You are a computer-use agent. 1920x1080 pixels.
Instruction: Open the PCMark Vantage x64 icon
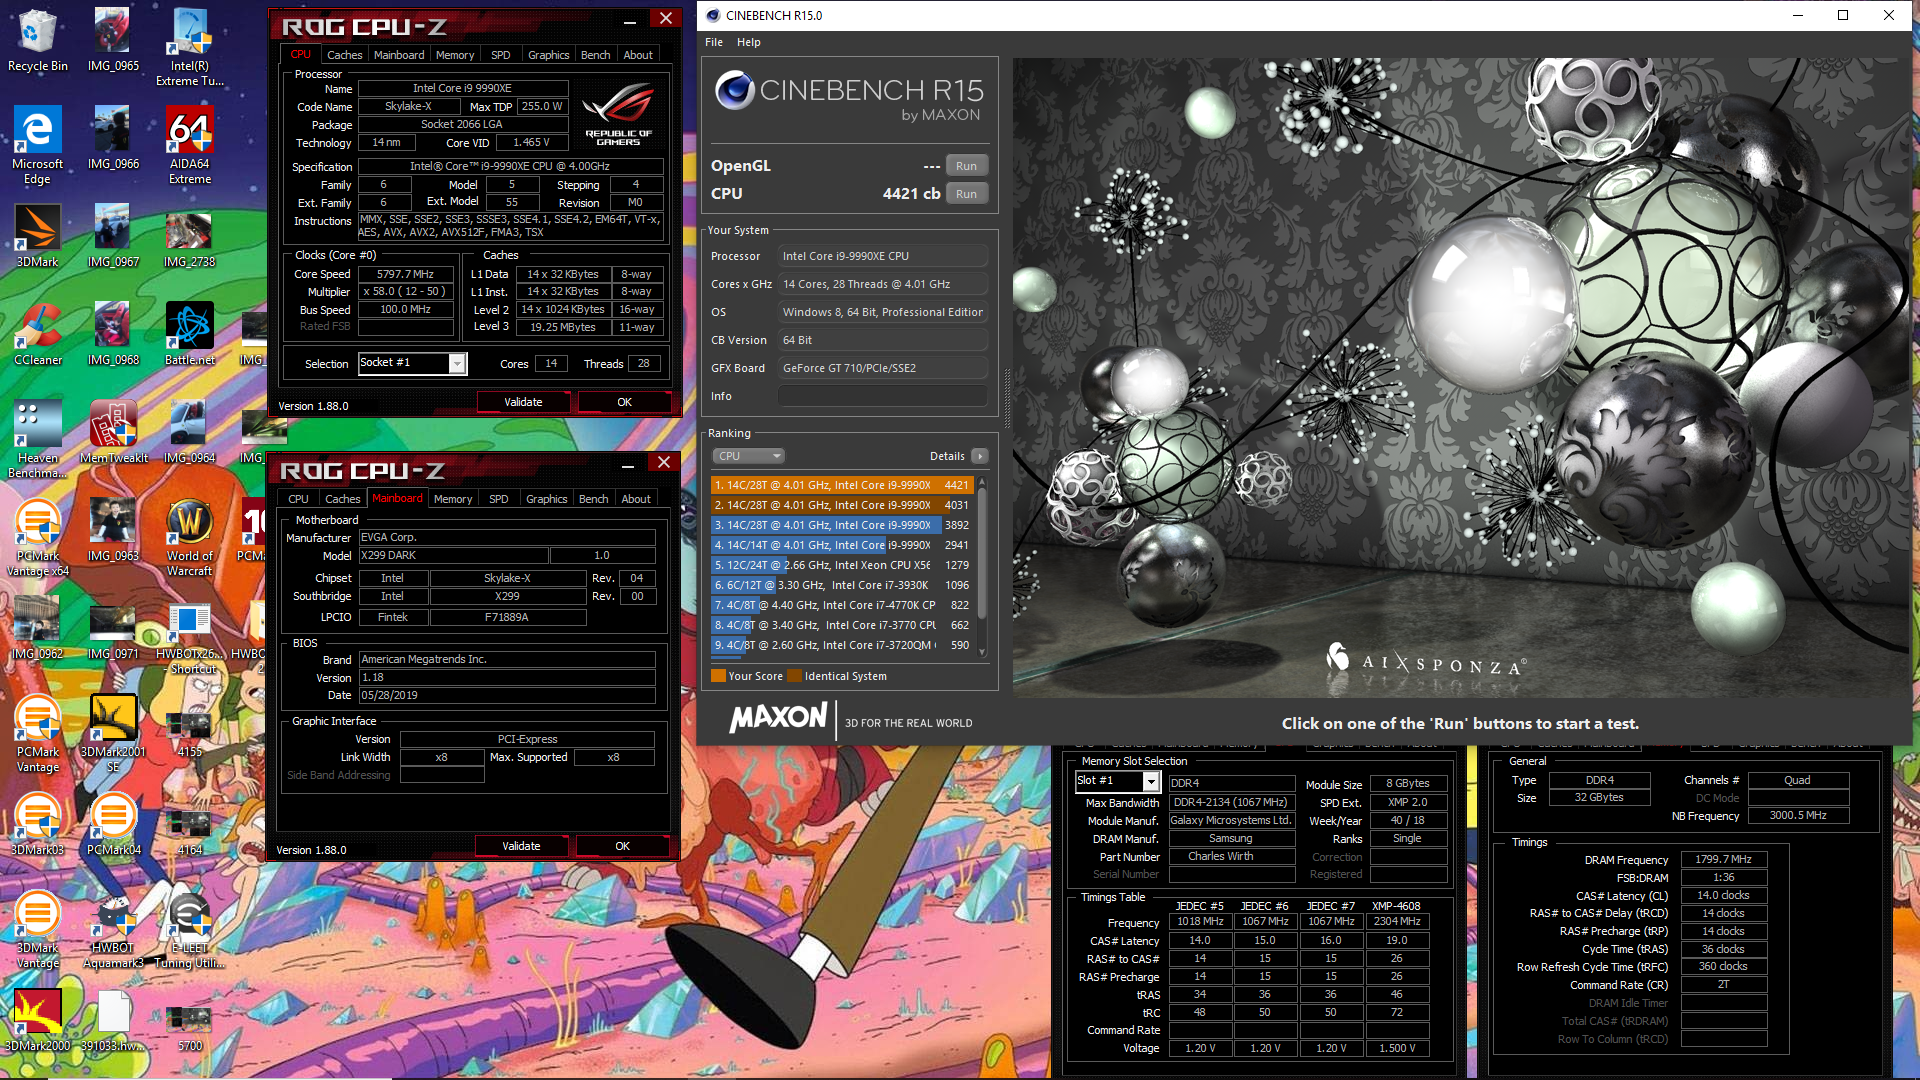point(37,537)
